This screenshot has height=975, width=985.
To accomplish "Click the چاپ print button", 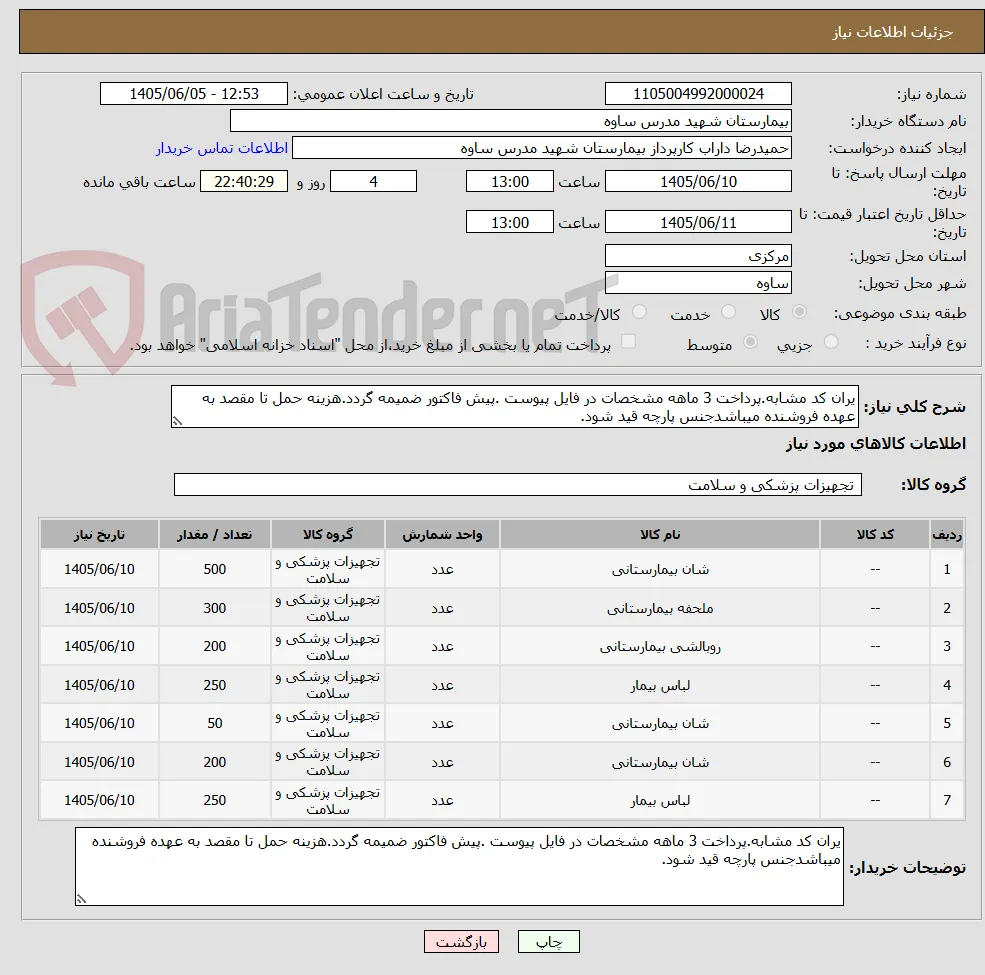I will point(548,942).
